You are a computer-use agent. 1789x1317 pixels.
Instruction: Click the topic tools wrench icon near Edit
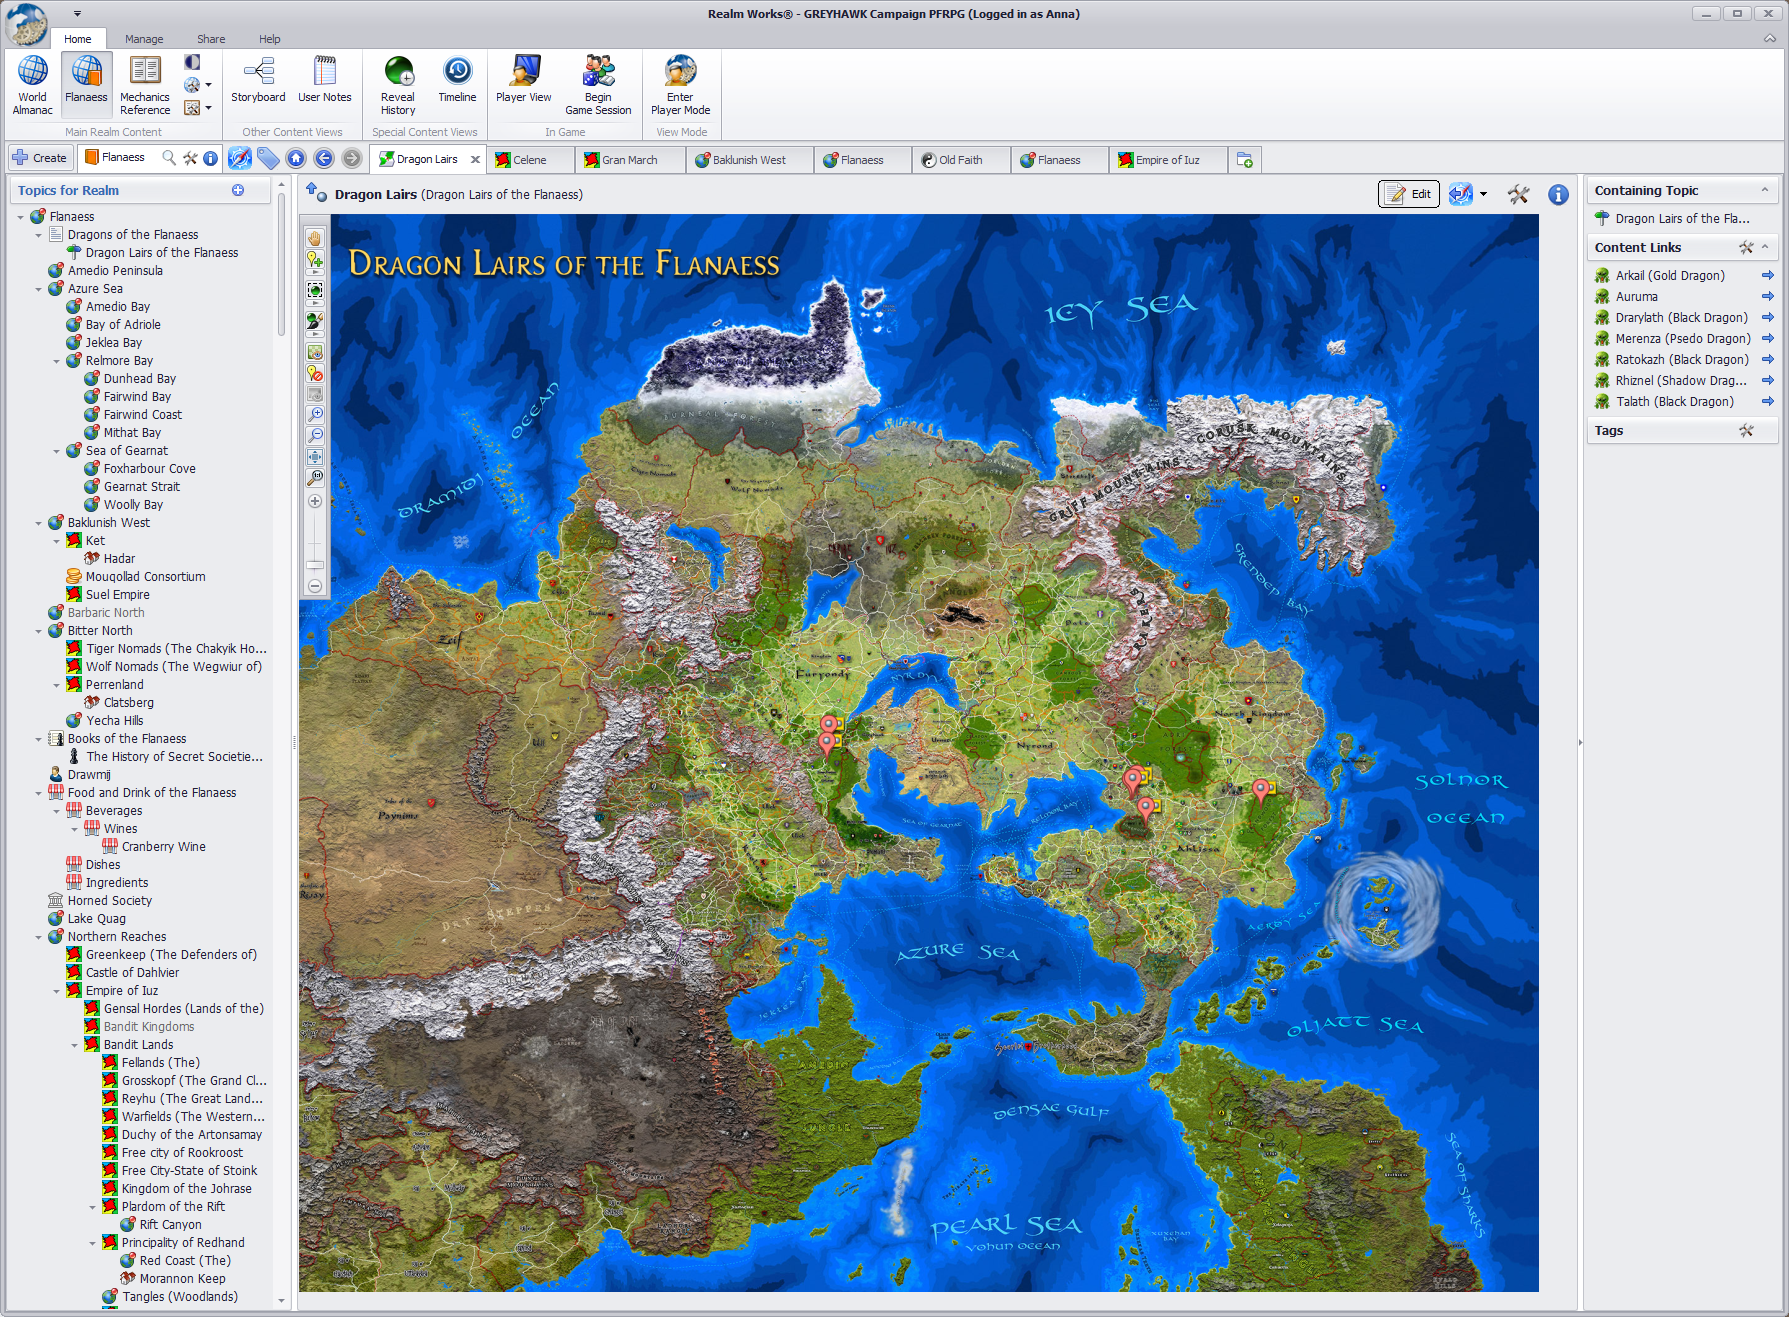click(x=1518, y=194)
